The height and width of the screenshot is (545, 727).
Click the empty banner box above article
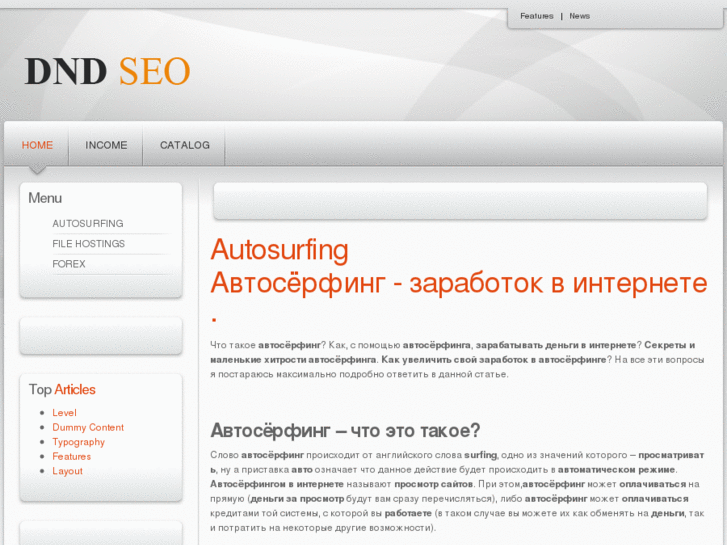point(460,201)
